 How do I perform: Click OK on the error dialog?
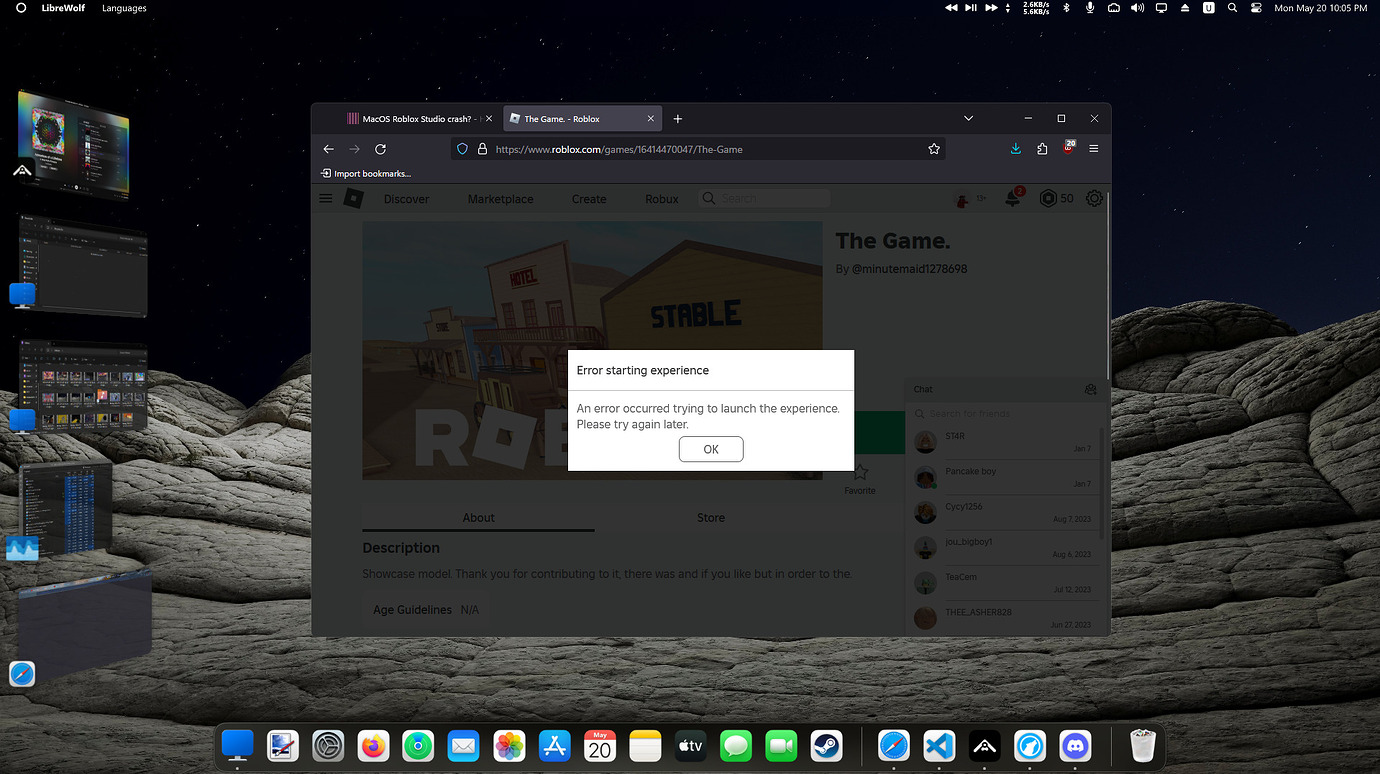[710, 449]
